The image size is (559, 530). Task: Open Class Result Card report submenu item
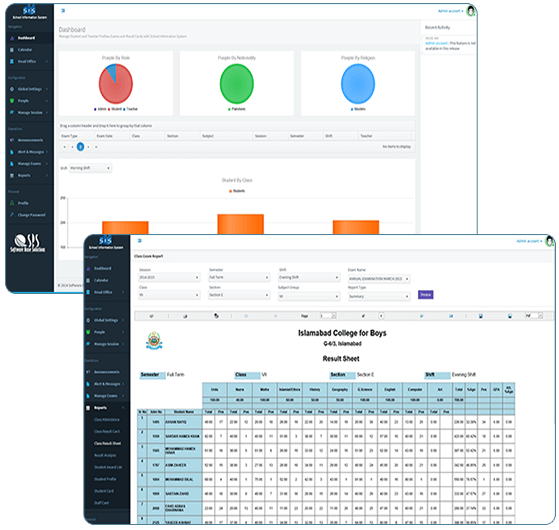[107, 431]
